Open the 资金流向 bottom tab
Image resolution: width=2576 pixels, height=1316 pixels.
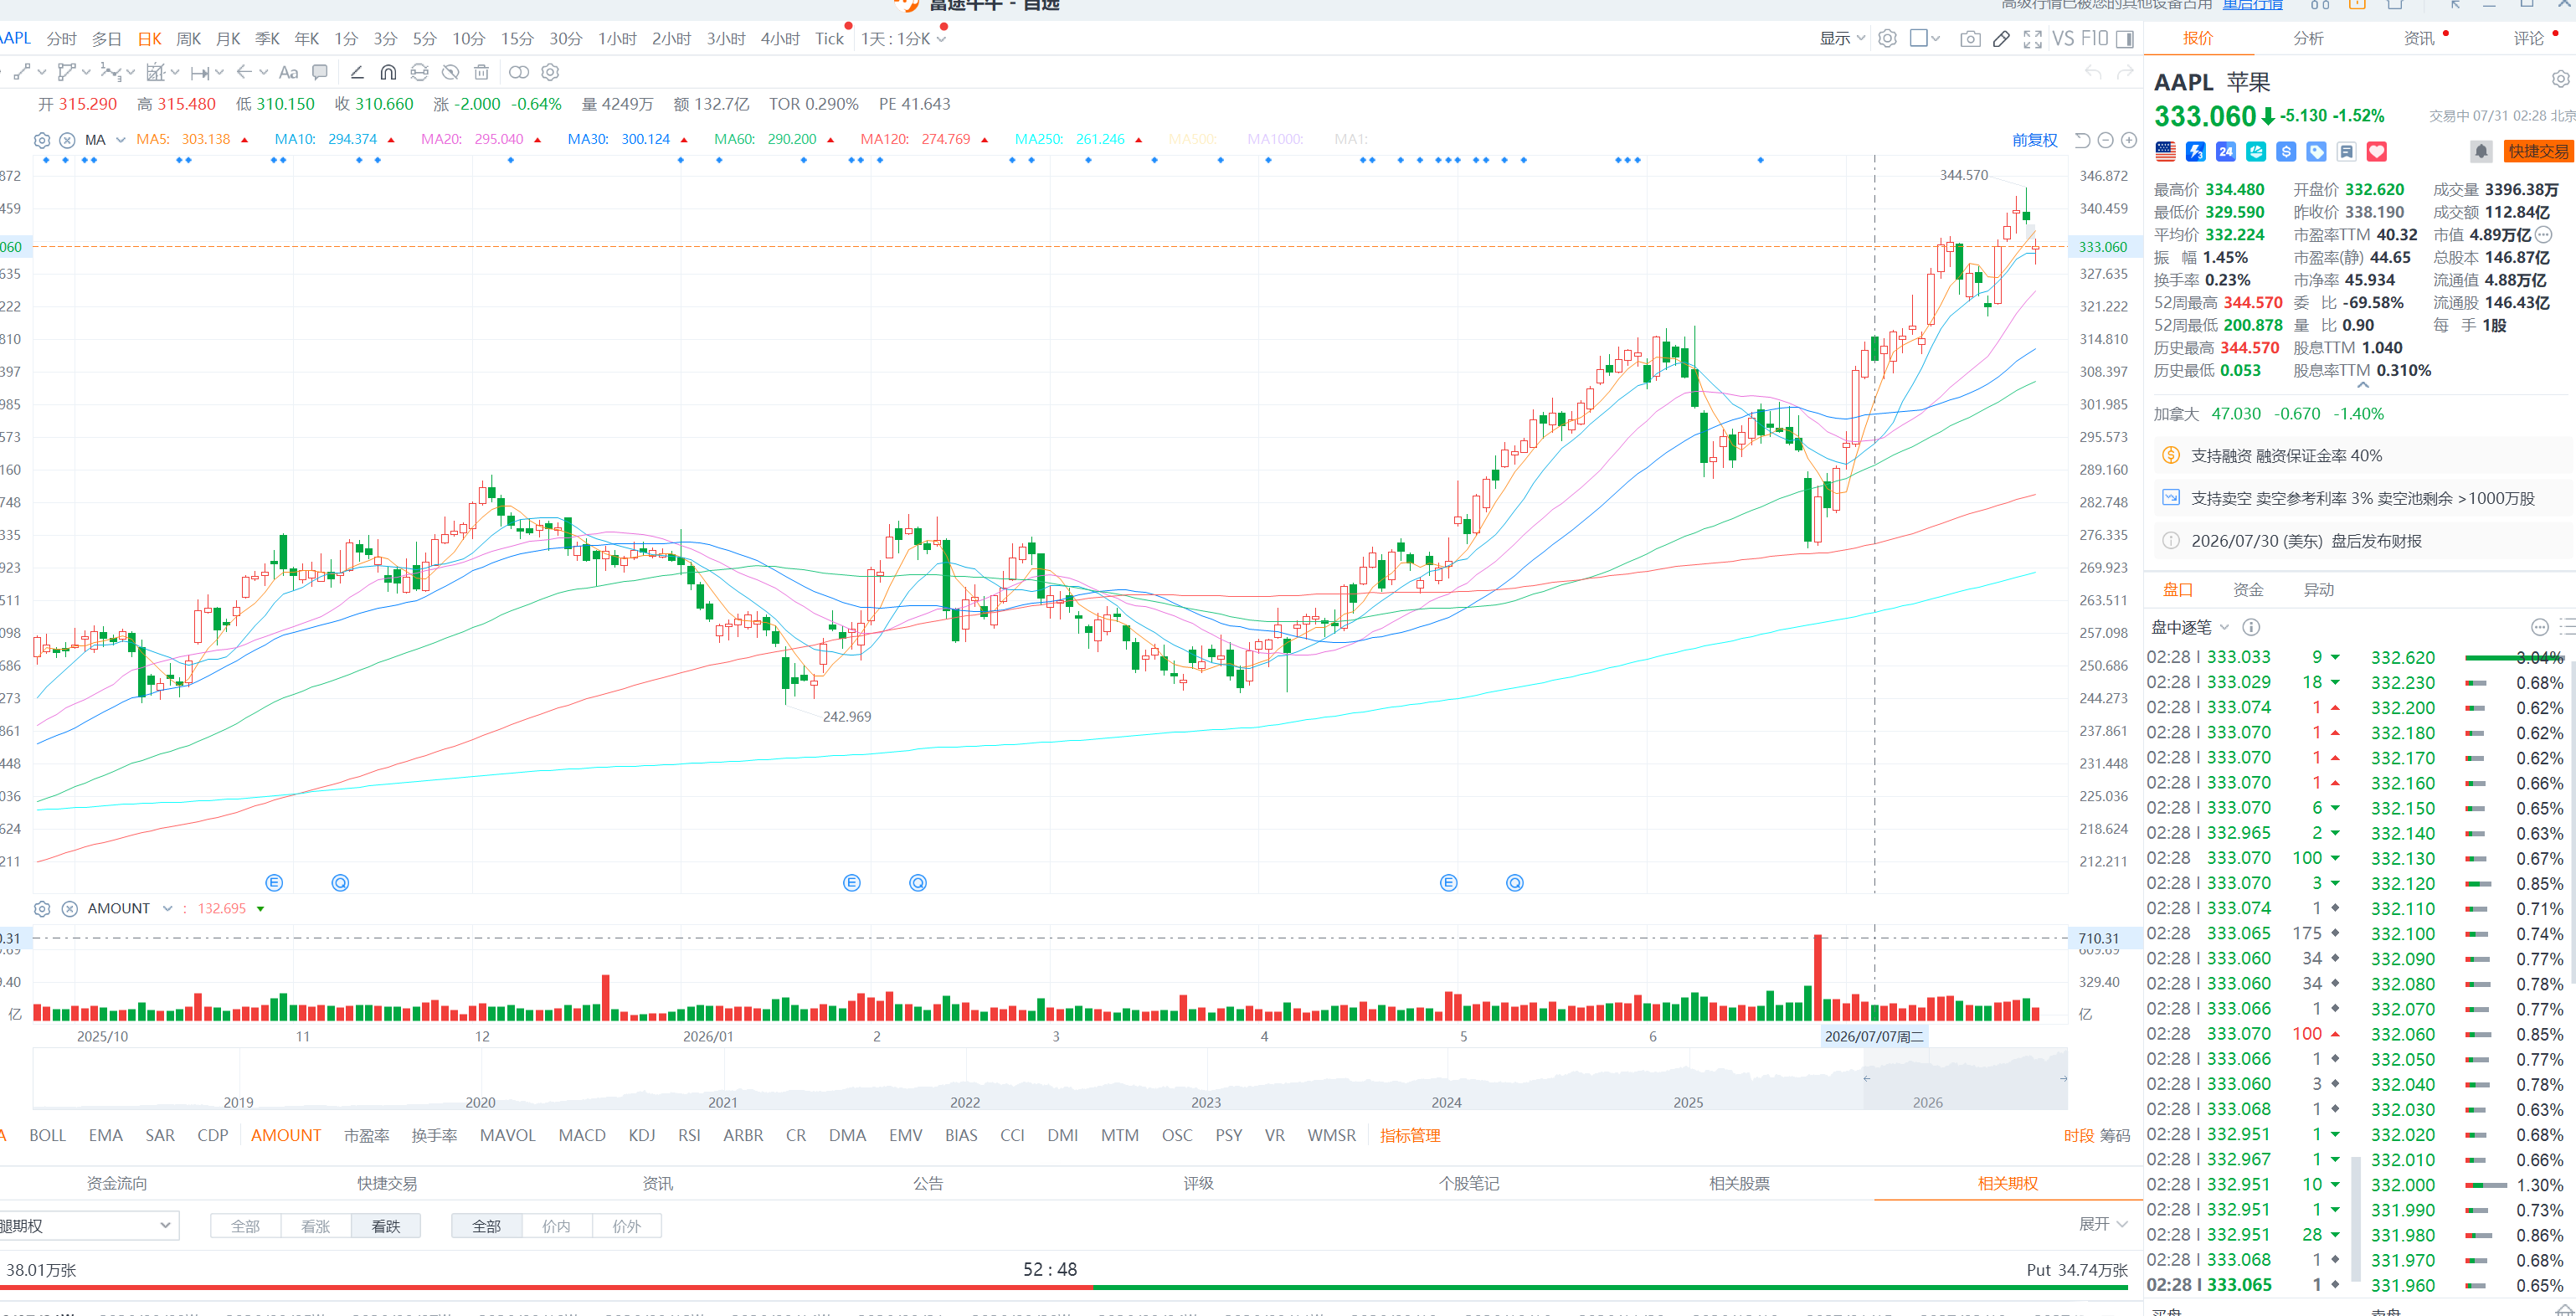point(117,1183)
